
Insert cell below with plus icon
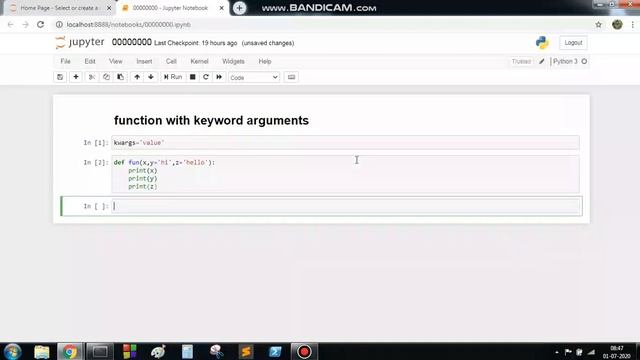pos(76,77)
